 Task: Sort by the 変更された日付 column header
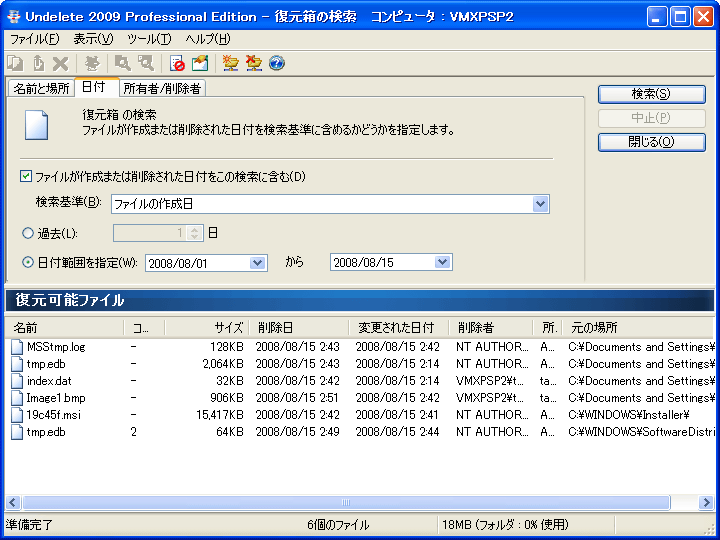coord(399,327)
